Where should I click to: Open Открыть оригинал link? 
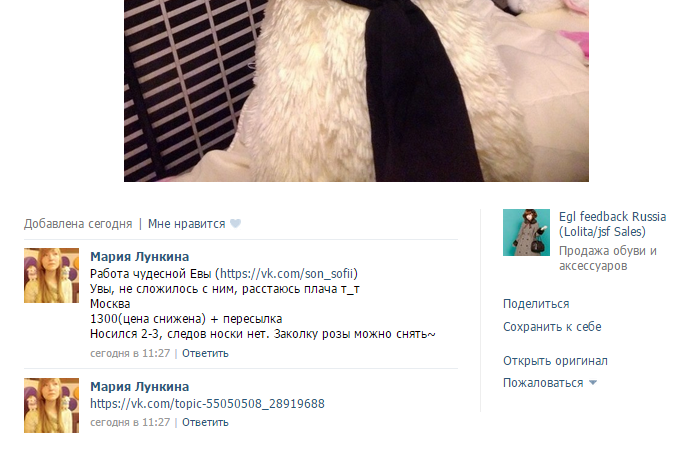coord(555,361)
